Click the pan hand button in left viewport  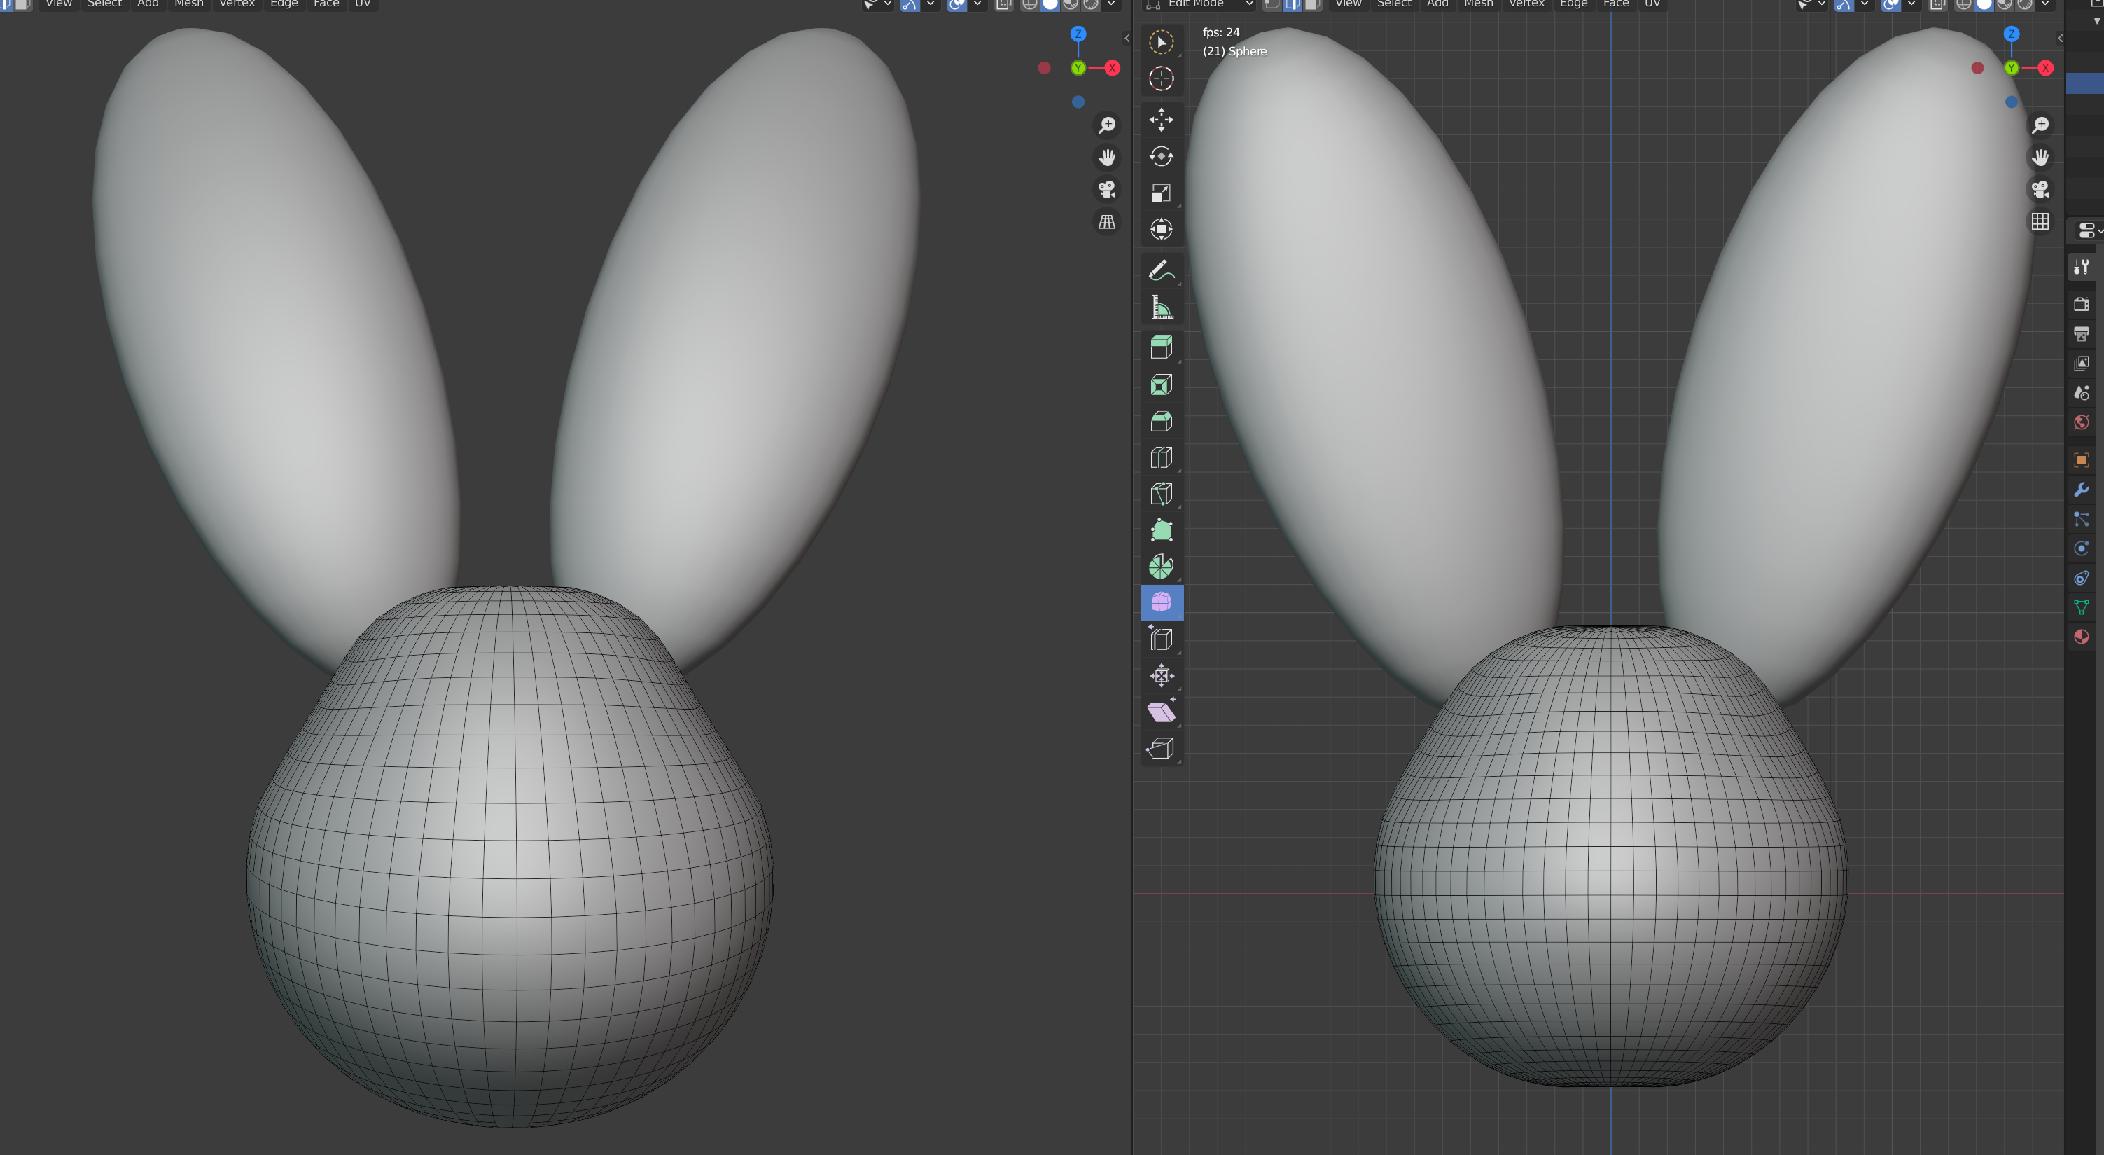click(1107, 157)
